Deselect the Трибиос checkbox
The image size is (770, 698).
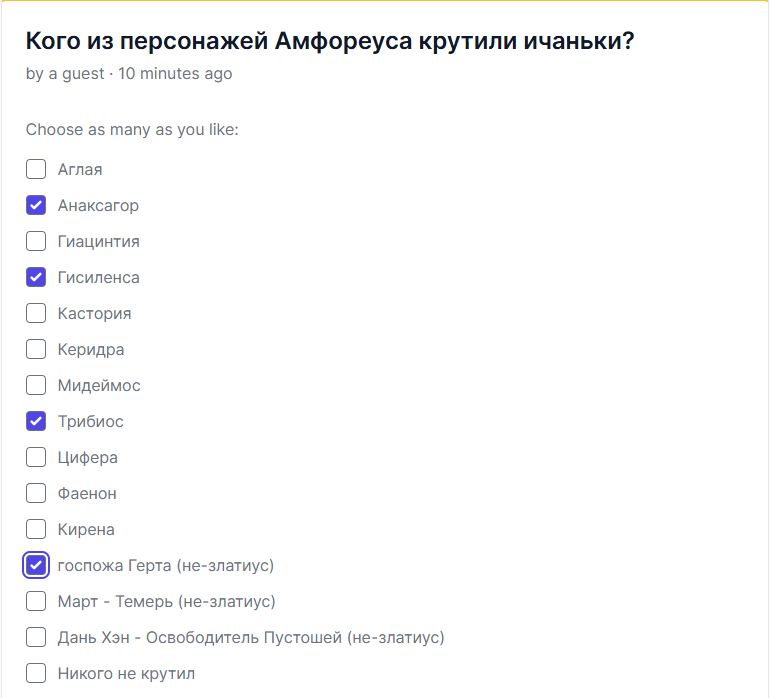click(x=36, y=422)
